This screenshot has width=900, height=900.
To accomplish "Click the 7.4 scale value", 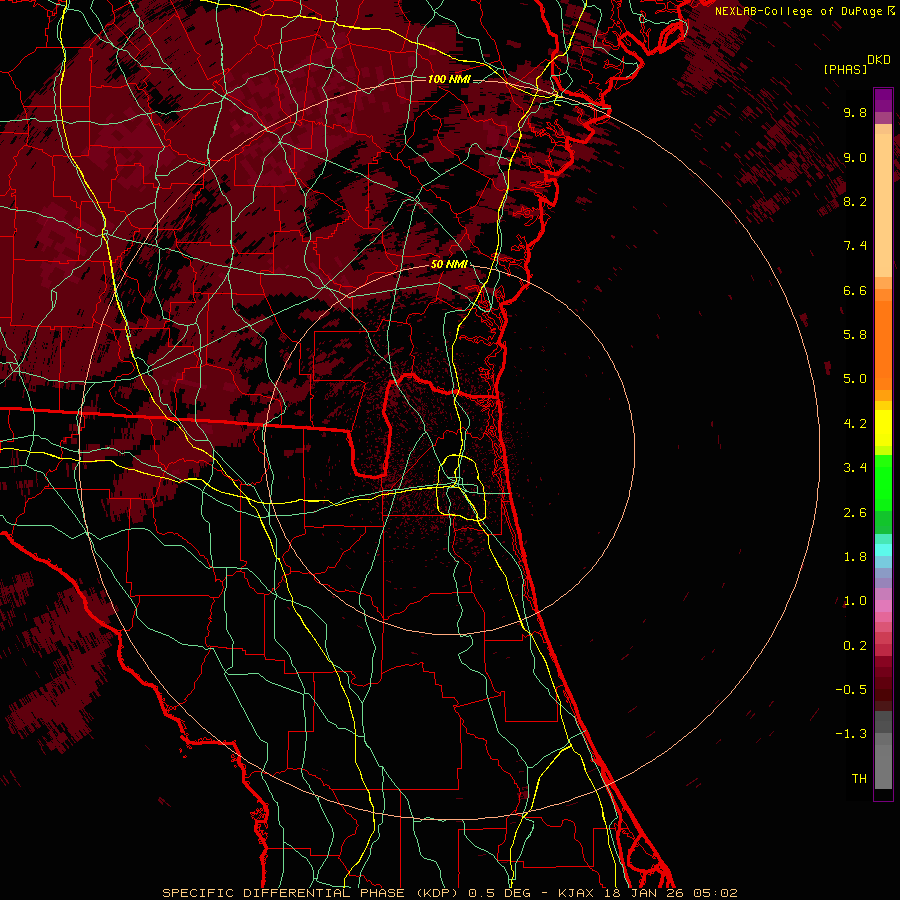I will coord(855,246).
